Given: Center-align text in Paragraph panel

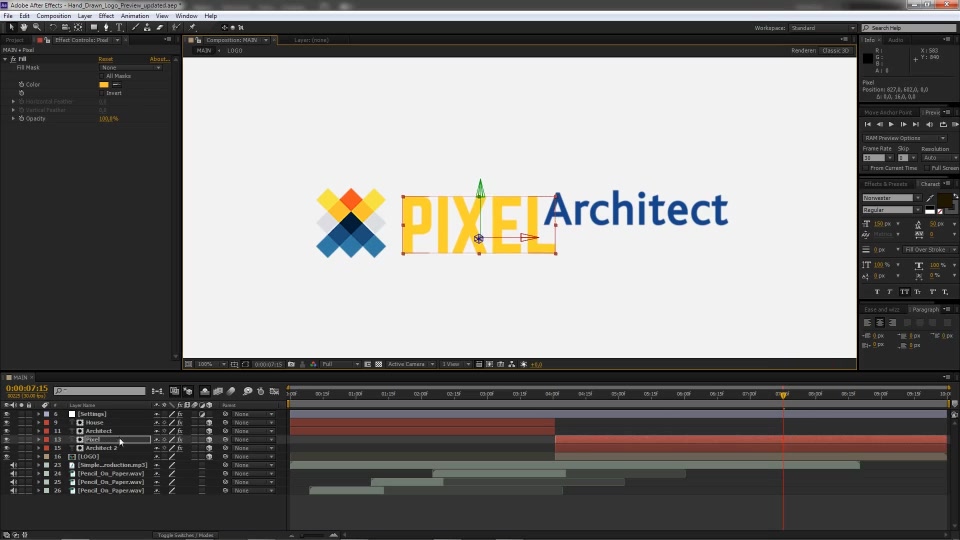Looking at the screenshot, I should pos(880,323).
